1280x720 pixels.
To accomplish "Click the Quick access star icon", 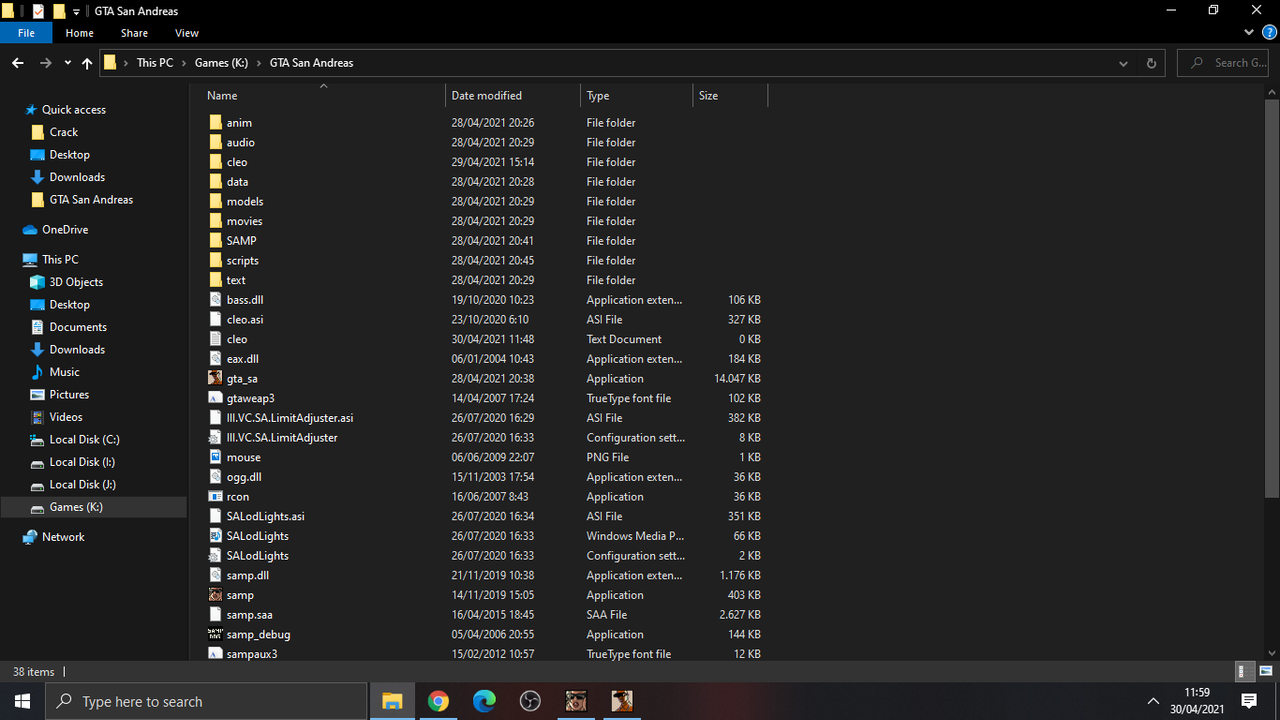I will pos(31,110).
